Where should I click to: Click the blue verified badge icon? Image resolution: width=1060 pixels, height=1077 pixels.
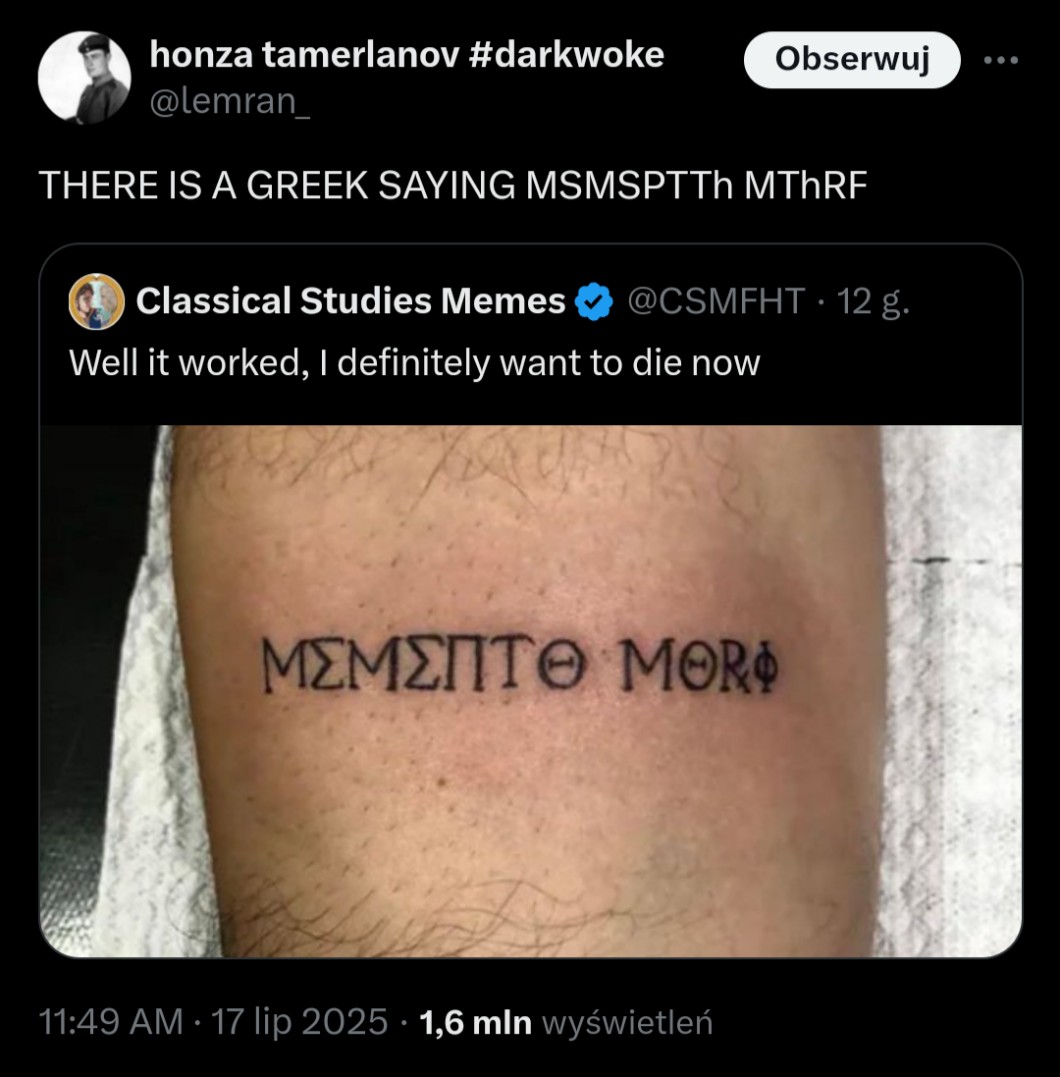594,302
